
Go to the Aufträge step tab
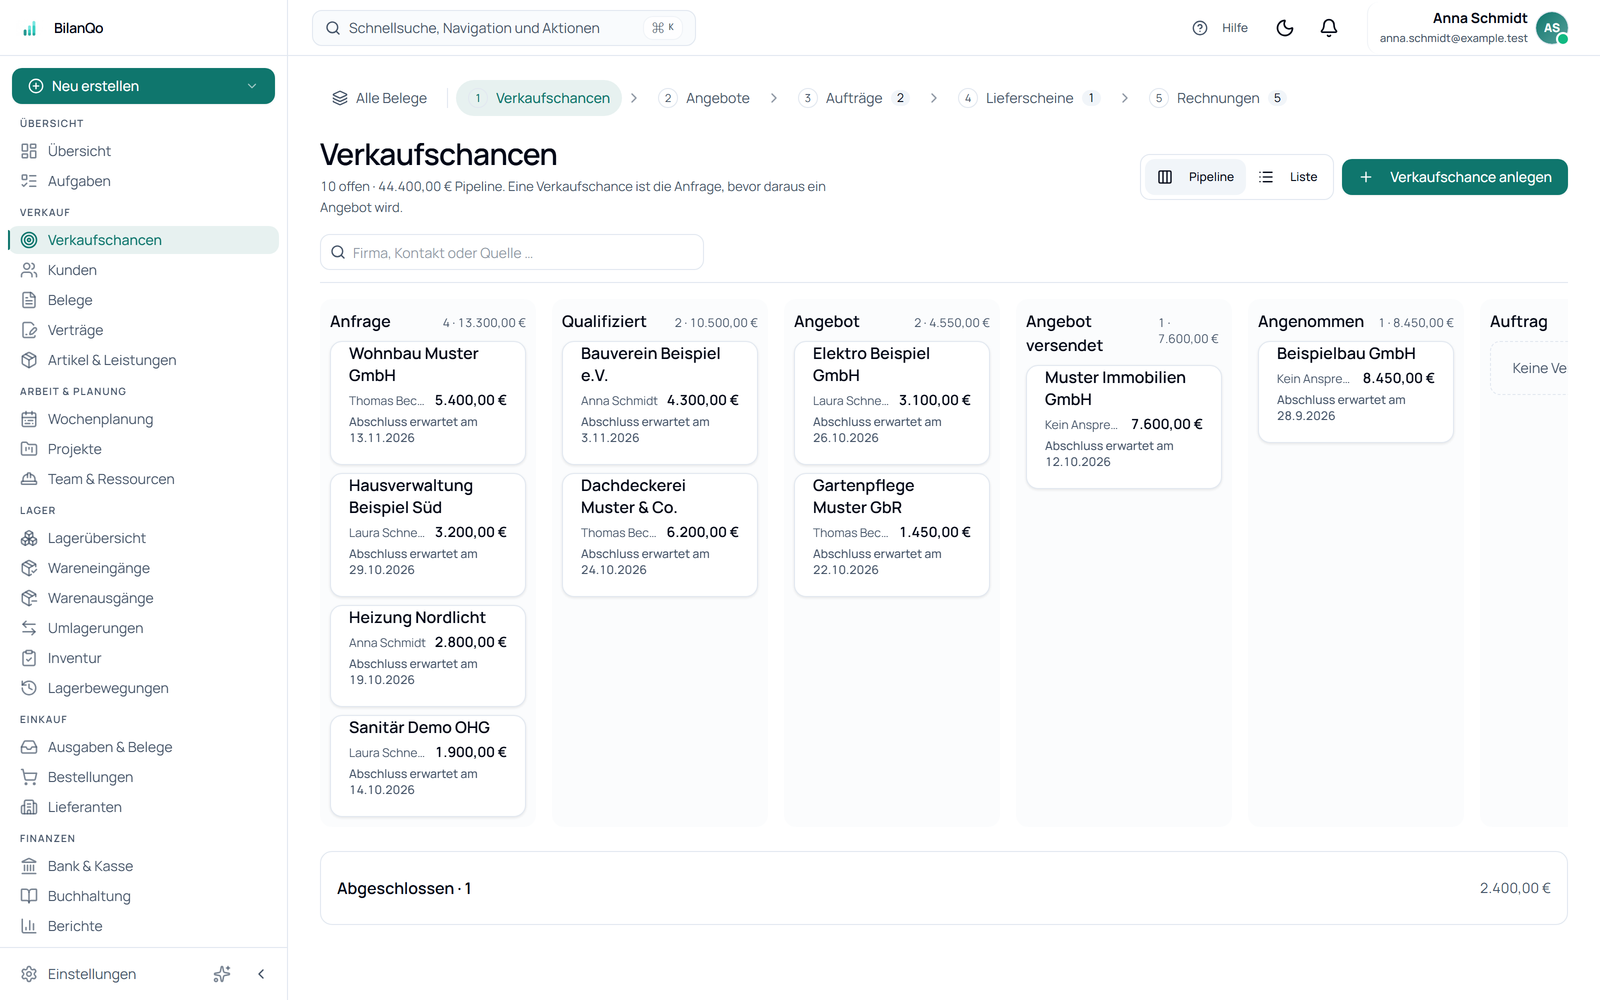855,98
